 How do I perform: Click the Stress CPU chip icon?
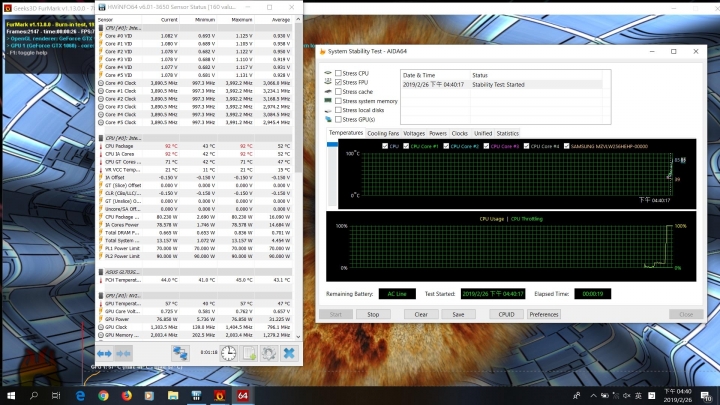(328, 73)
